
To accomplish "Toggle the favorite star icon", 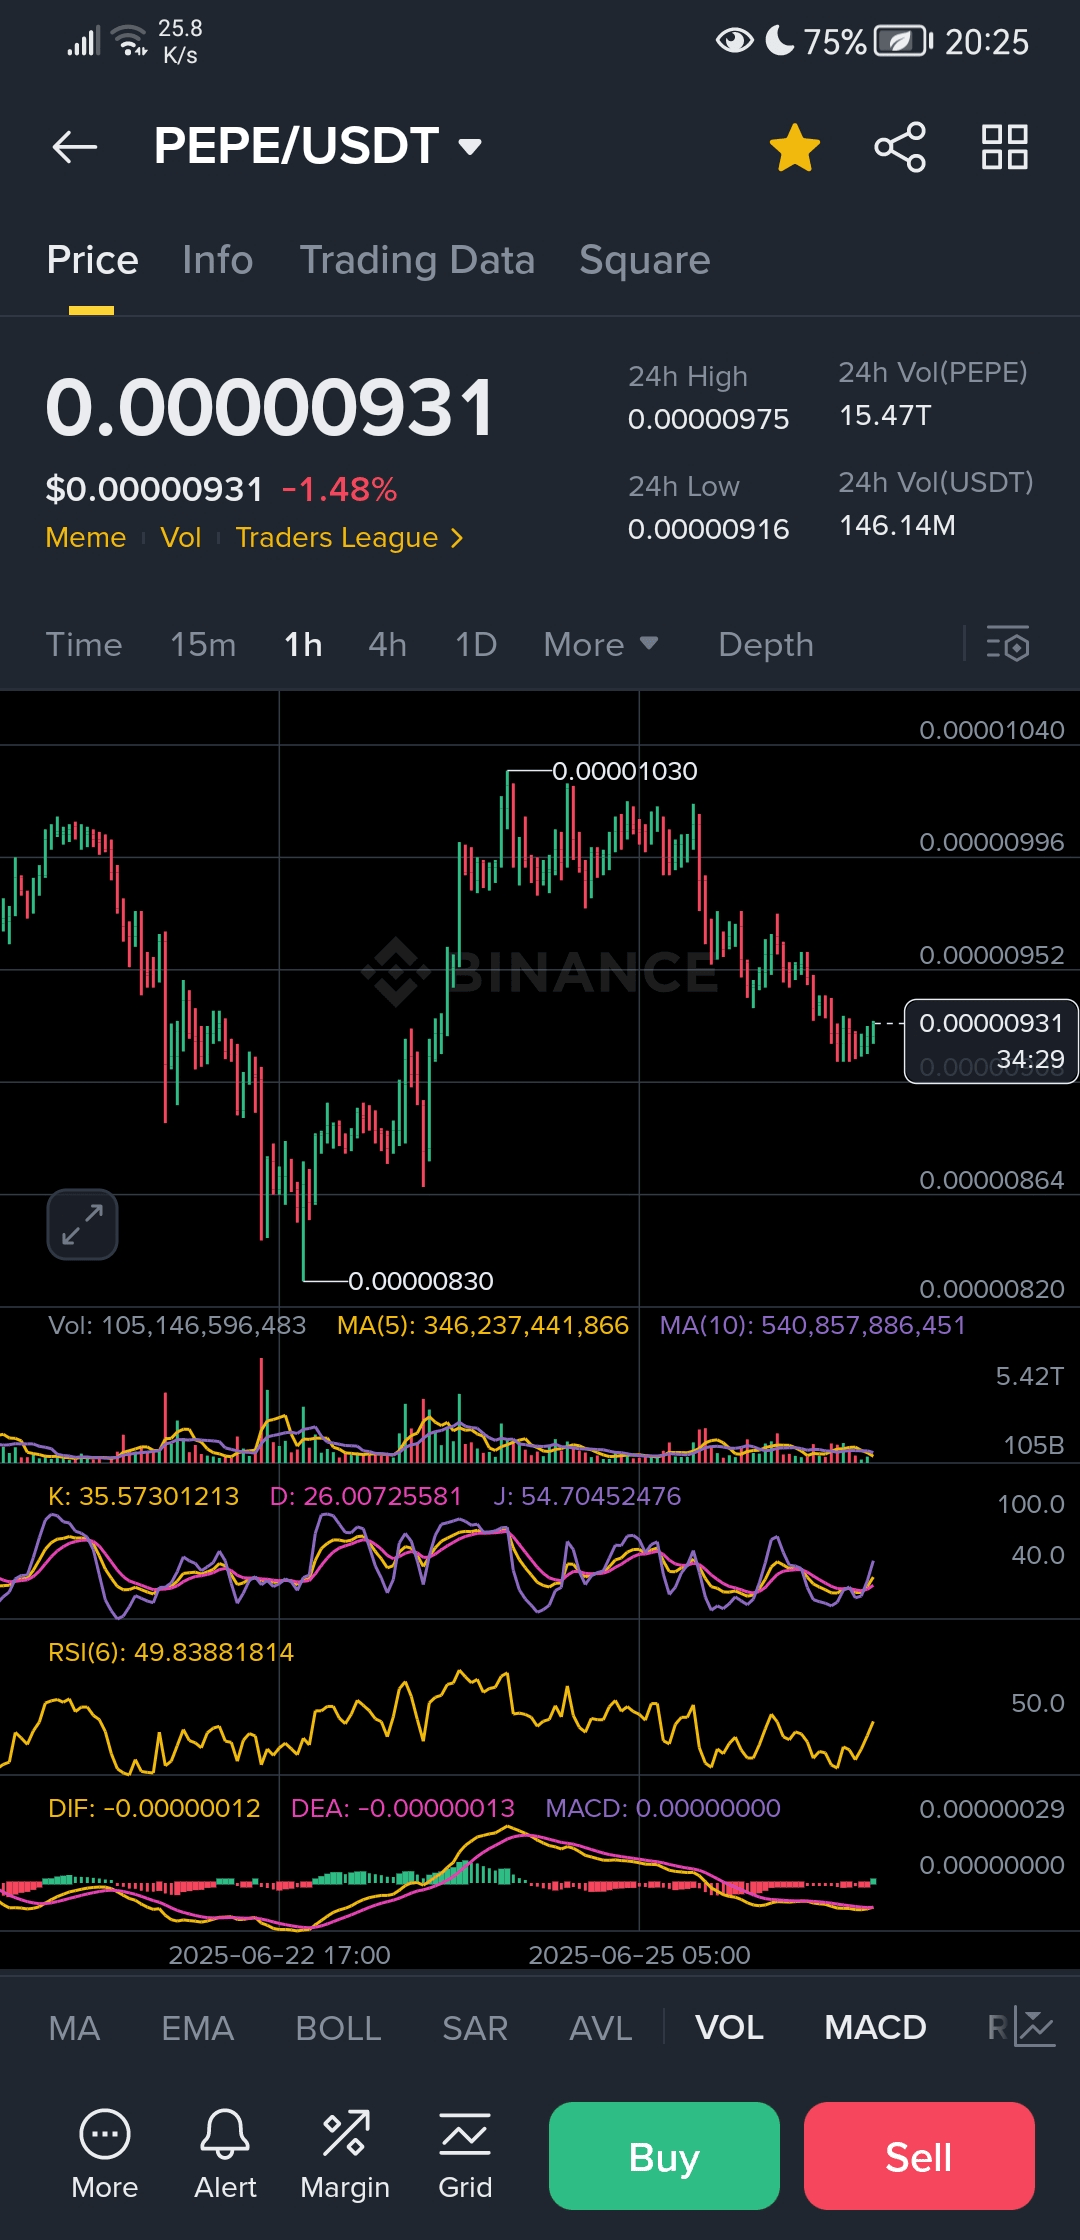I will (795, 147).
